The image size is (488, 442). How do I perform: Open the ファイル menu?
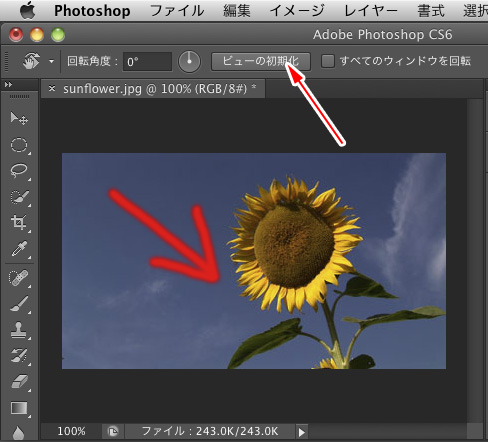point(177,11)
